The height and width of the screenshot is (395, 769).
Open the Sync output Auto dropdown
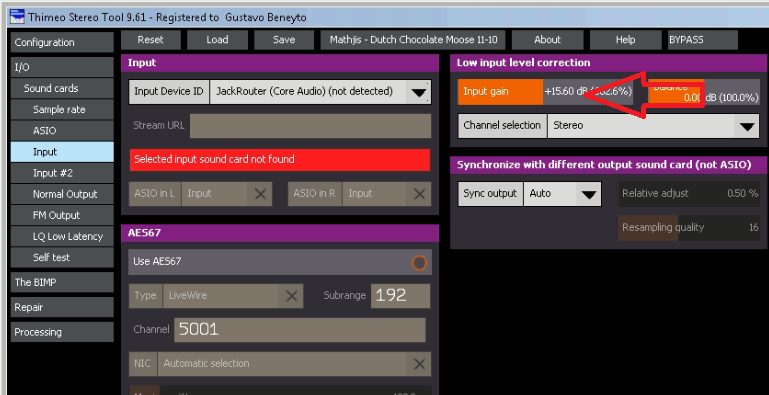coord(588,194)
